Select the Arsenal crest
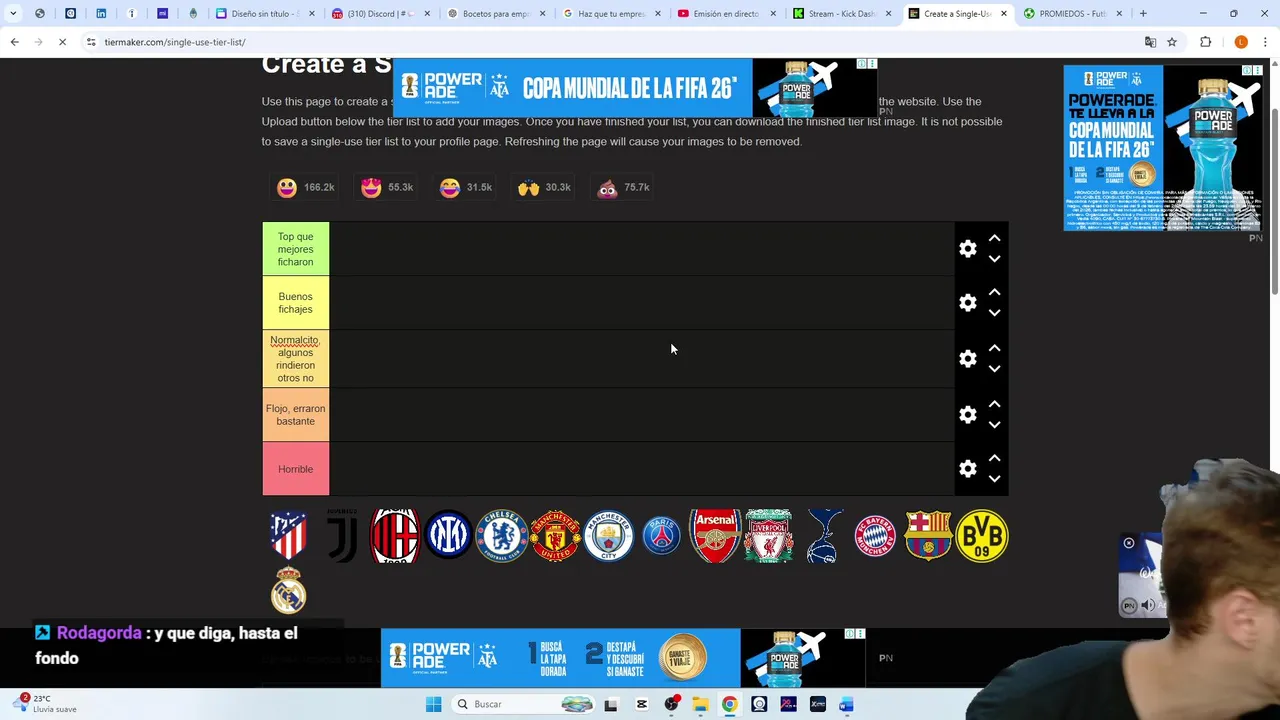The height and width of the screenshot is (720, 1280). click(x=715, y=536)
